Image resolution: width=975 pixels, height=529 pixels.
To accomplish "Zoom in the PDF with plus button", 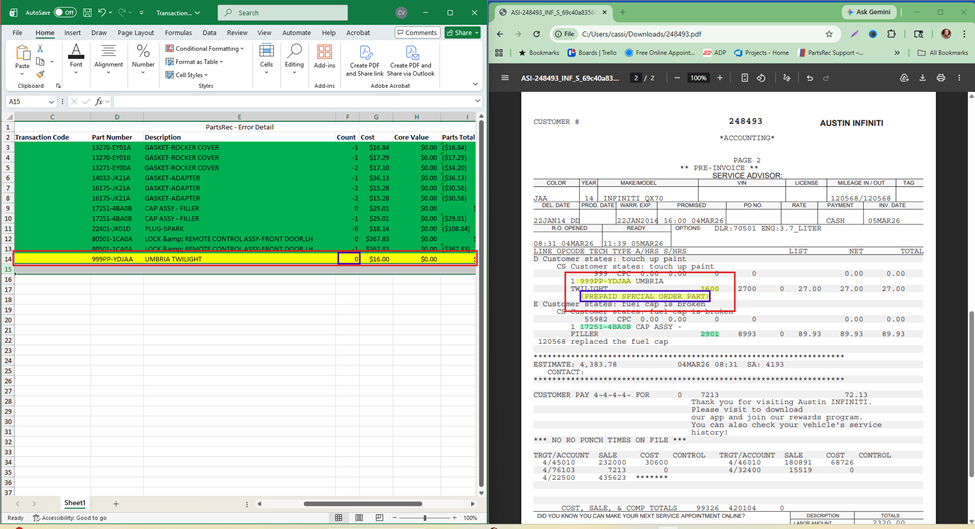I will tap(719, 78).
